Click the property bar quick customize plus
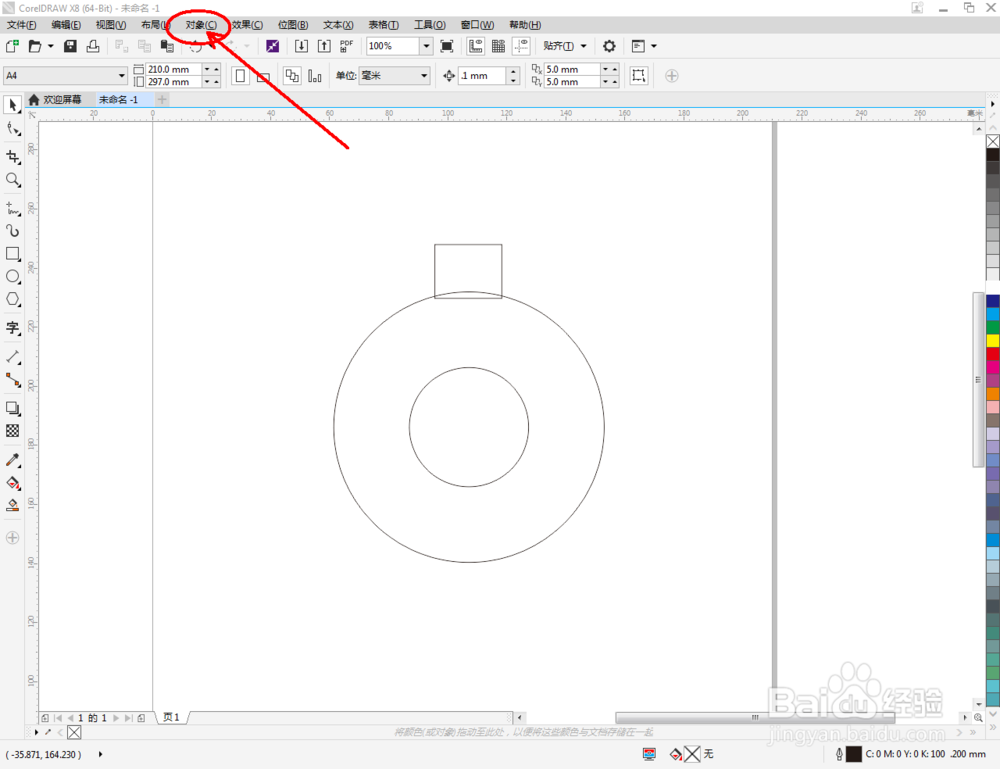The width and height of the screenshot is (1000, 769). tap(672, 76)
